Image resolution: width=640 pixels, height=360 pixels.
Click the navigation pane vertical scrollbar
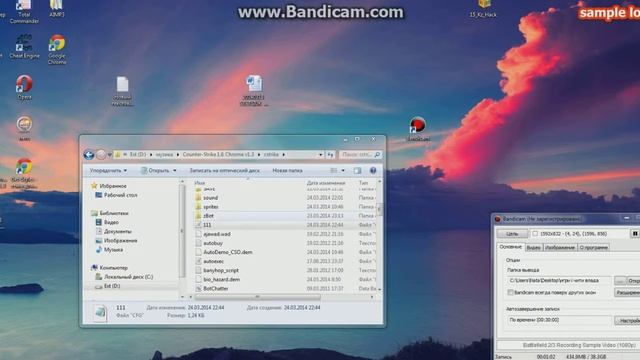182,231
